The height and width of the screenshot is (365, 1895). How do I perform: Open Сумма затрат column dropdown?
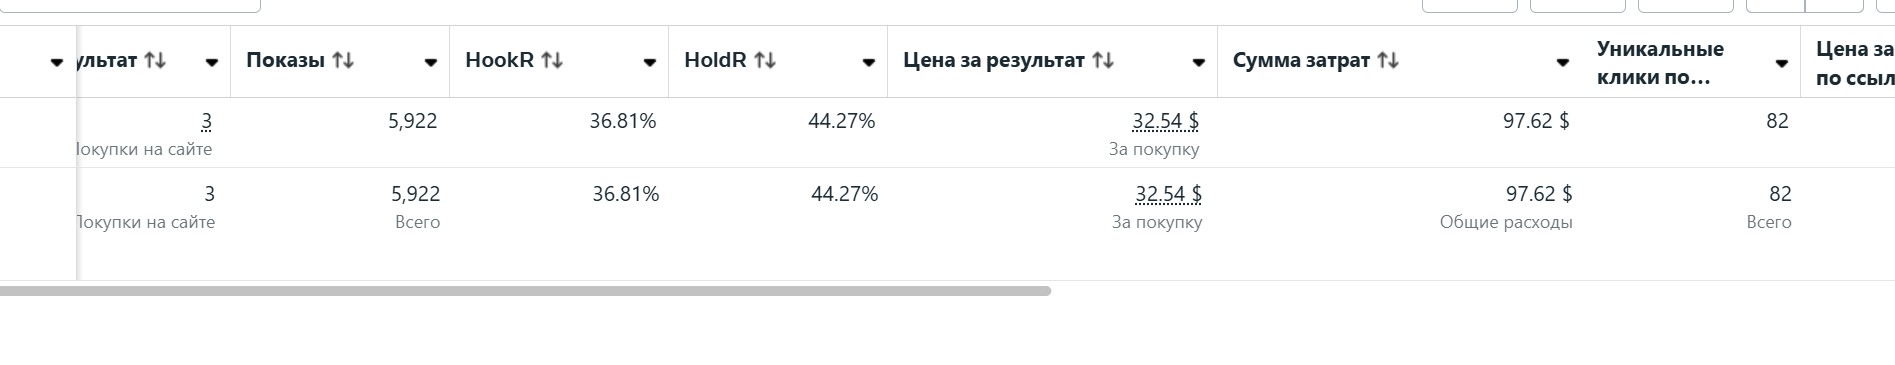(1563, 62)
